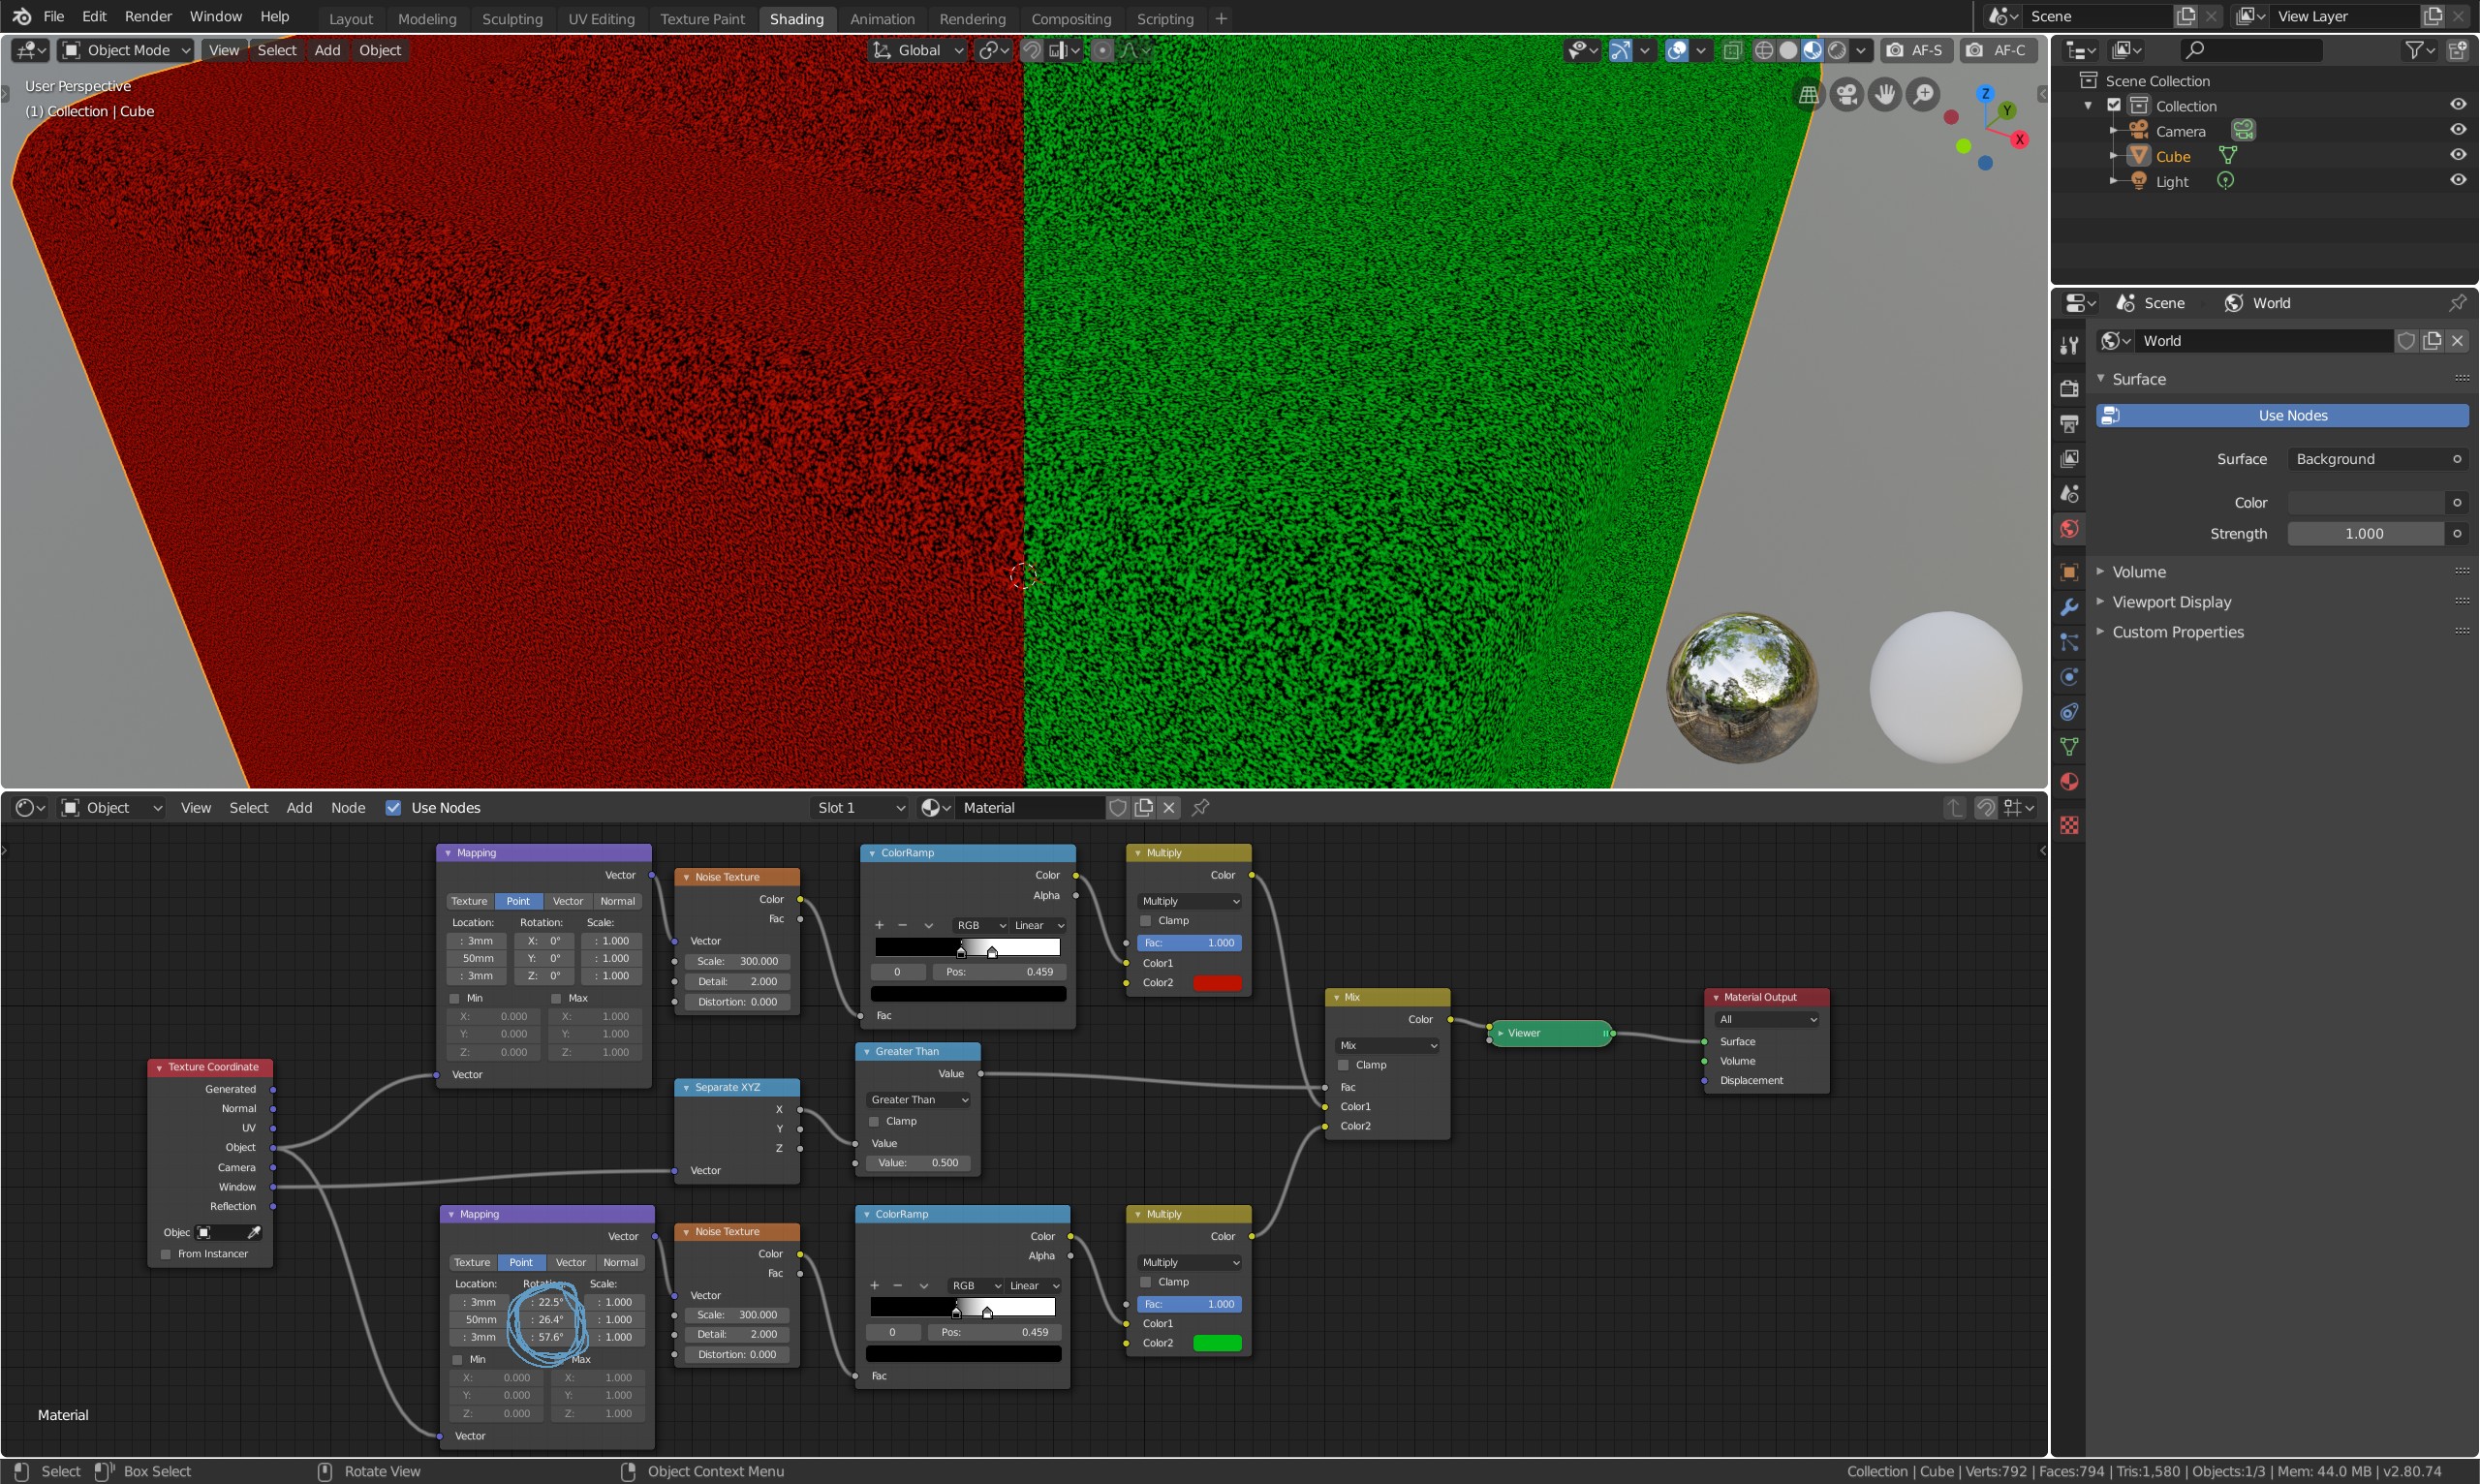2480x1484 pixels.
Task: Open the Render properties tab icon
Action: [x=2069, y=387]
